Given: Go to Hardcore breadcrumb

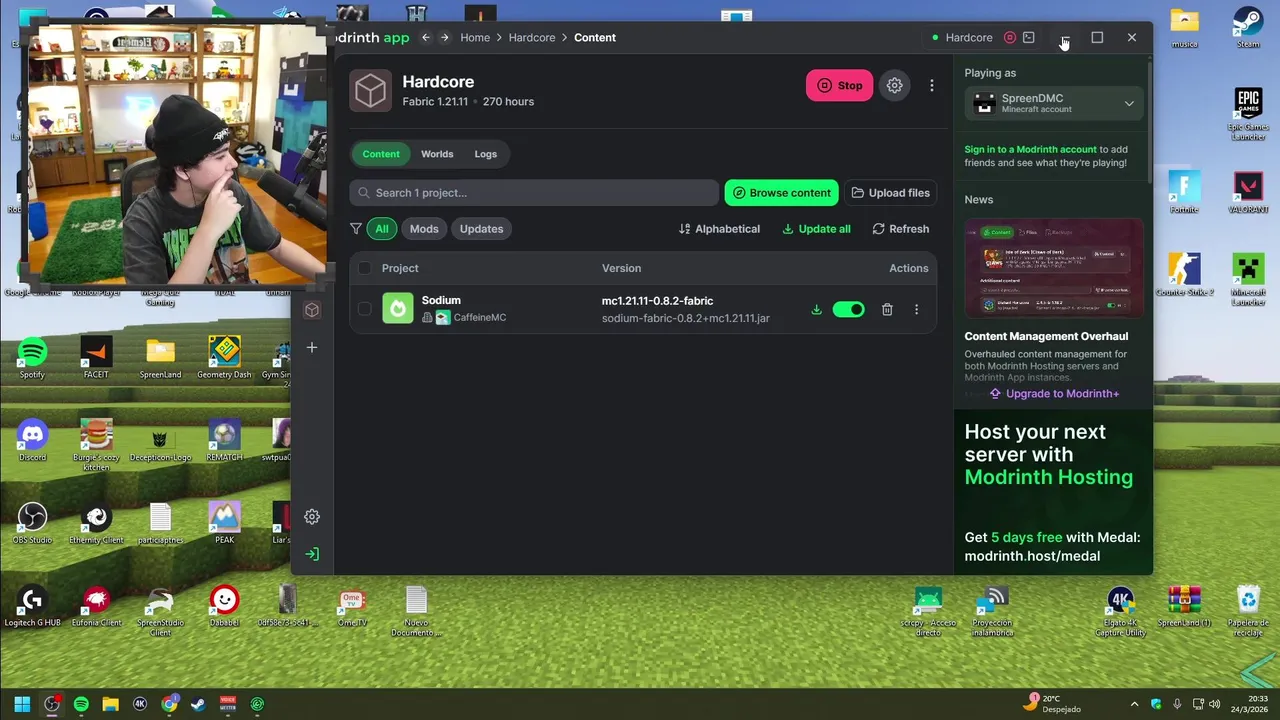Looking at the screenshot, I should 532,38.
